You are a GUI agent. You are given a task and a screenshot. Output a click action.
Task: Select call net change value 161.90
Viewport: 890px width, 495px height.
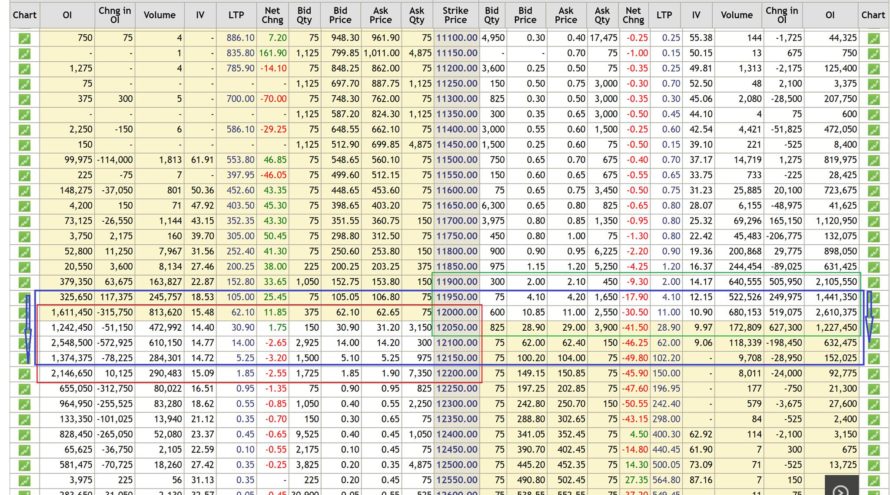click(273, 53)
